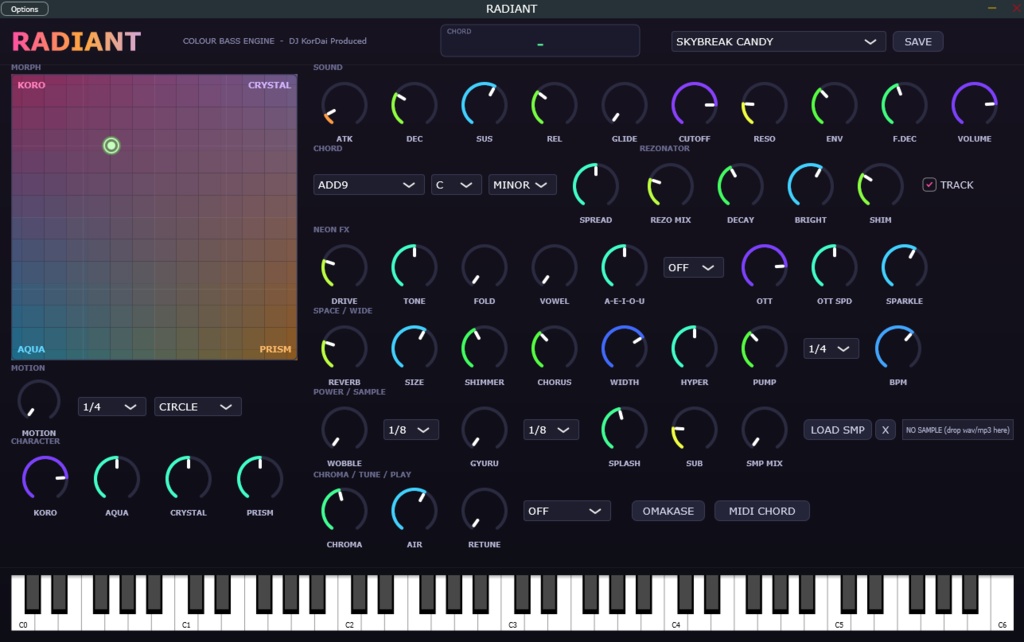Click the VOLUME knob
Screen dimensions: 1024x642
point(974,105)
